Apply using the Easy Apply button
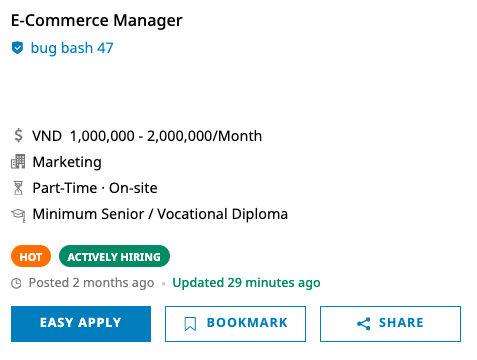The height and width of the screenshot is (360, 477). 81,324
